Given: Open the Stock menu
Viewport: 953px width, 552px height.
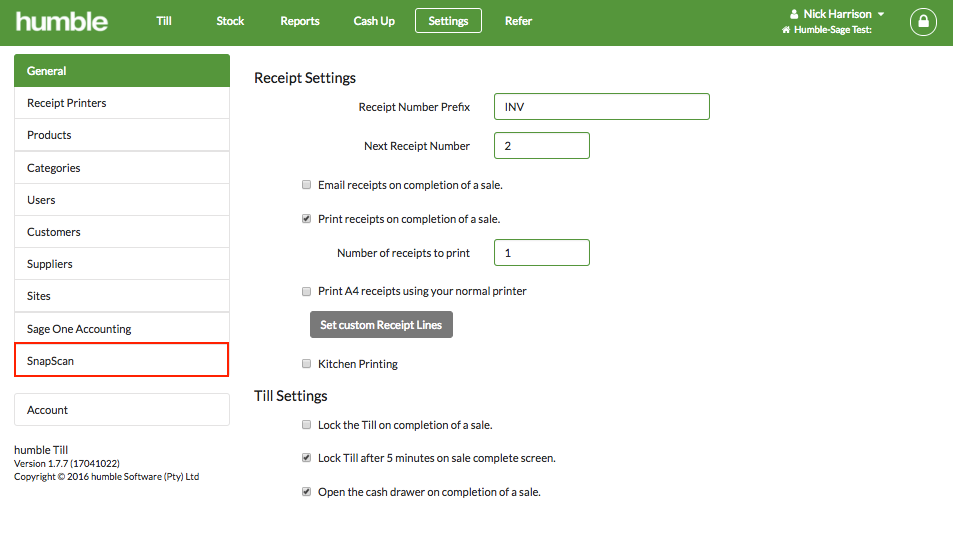Looking at the screenshot, I should [x=230, y=21].
